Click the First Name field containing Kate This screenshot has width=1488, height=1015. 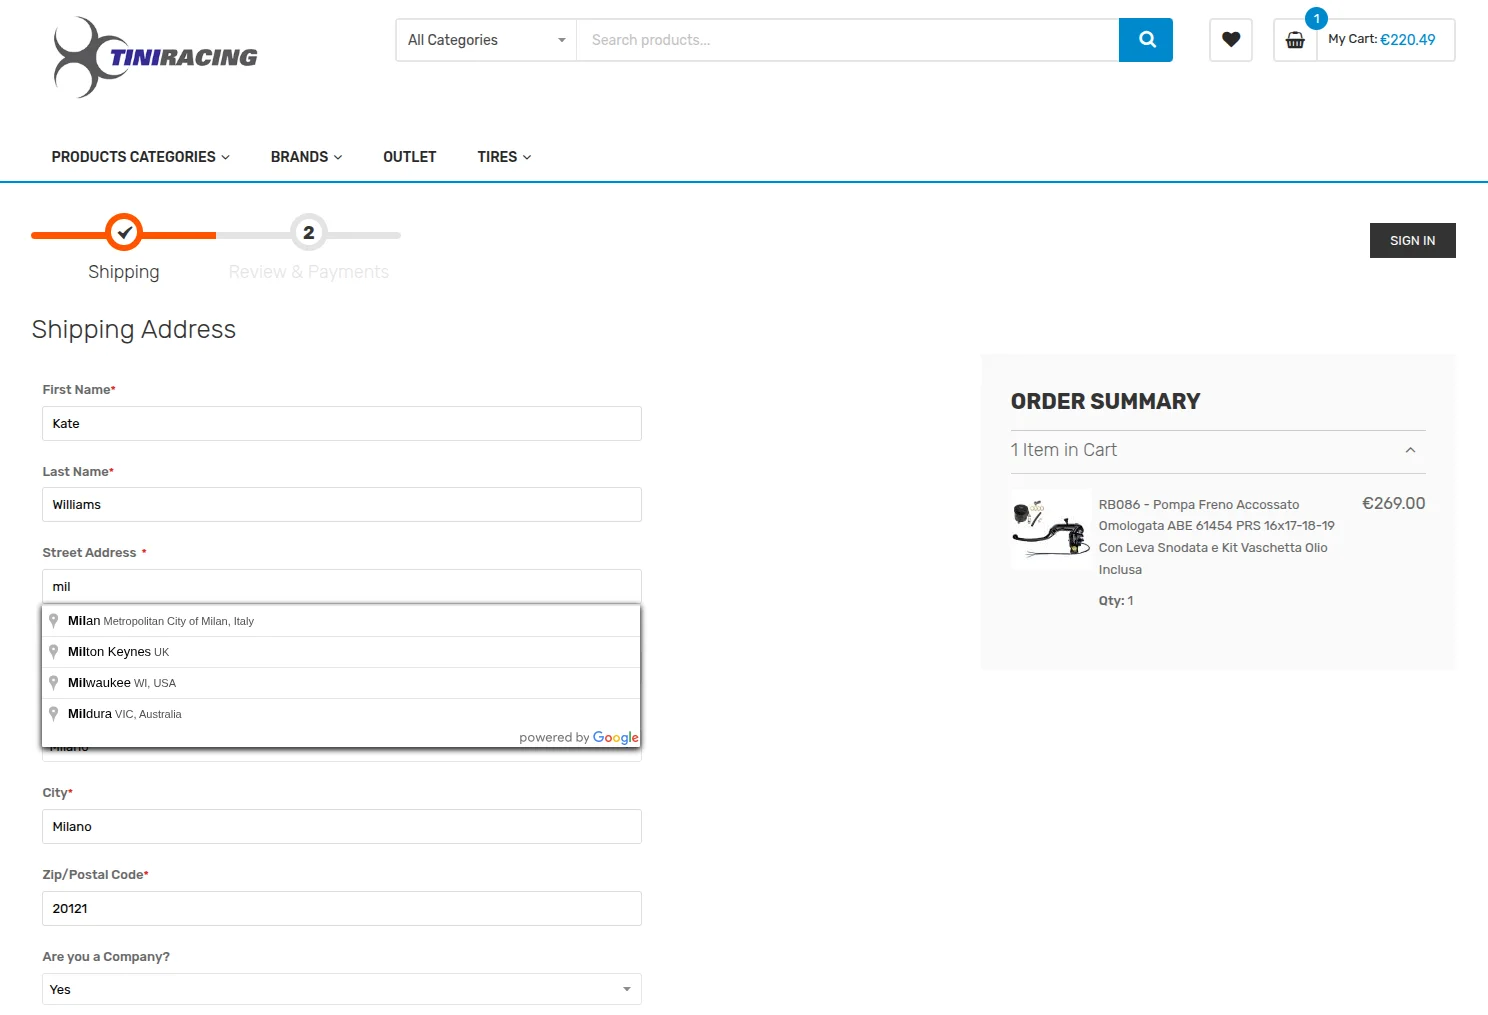(342, 423)
